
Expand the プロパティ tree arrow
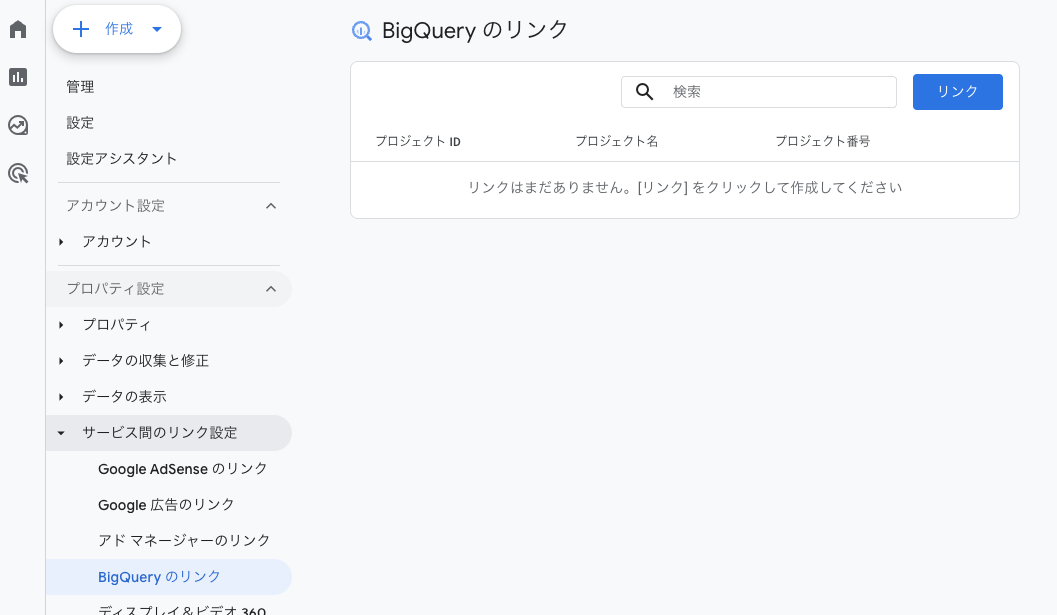click(x=61, y=325)
